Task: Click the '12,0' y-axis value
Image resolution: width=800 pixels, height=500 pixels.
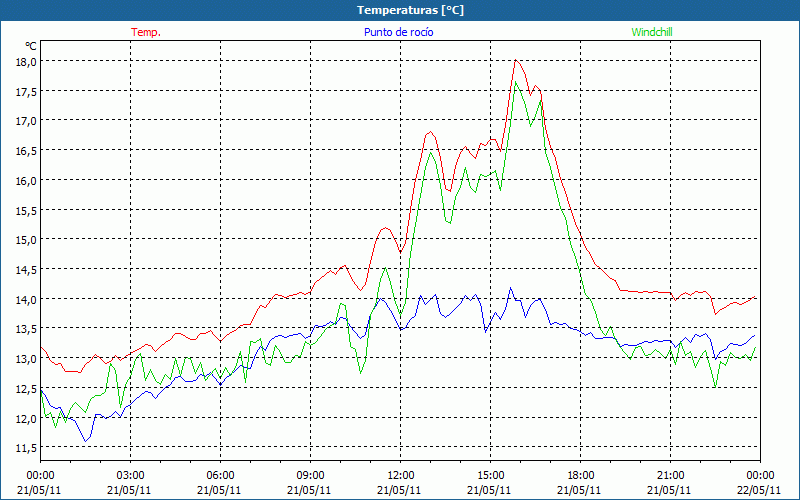Action: tap(27, 418)
